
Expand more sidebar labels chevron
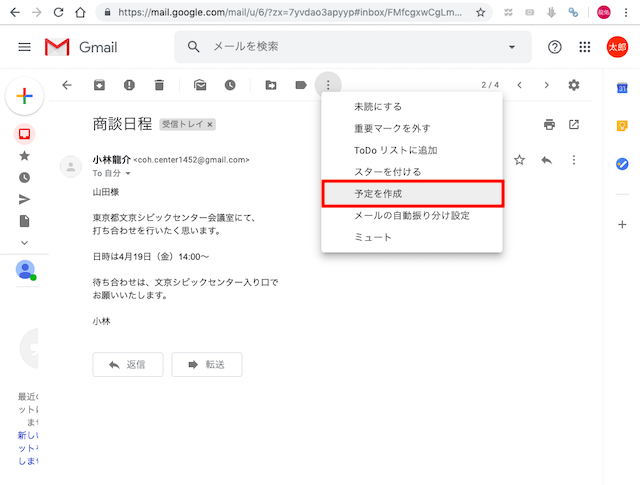pyautogui.click(x=24, y=242)
